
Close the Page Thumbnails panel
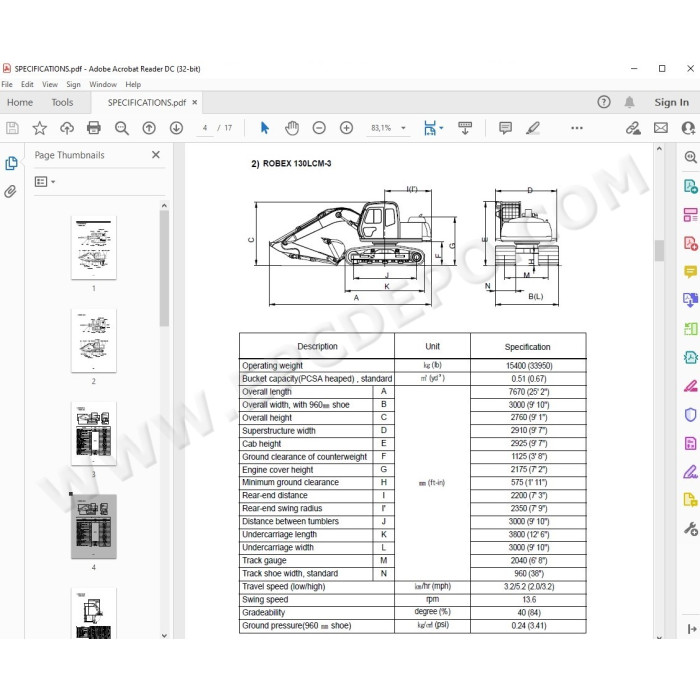[156, 155]
